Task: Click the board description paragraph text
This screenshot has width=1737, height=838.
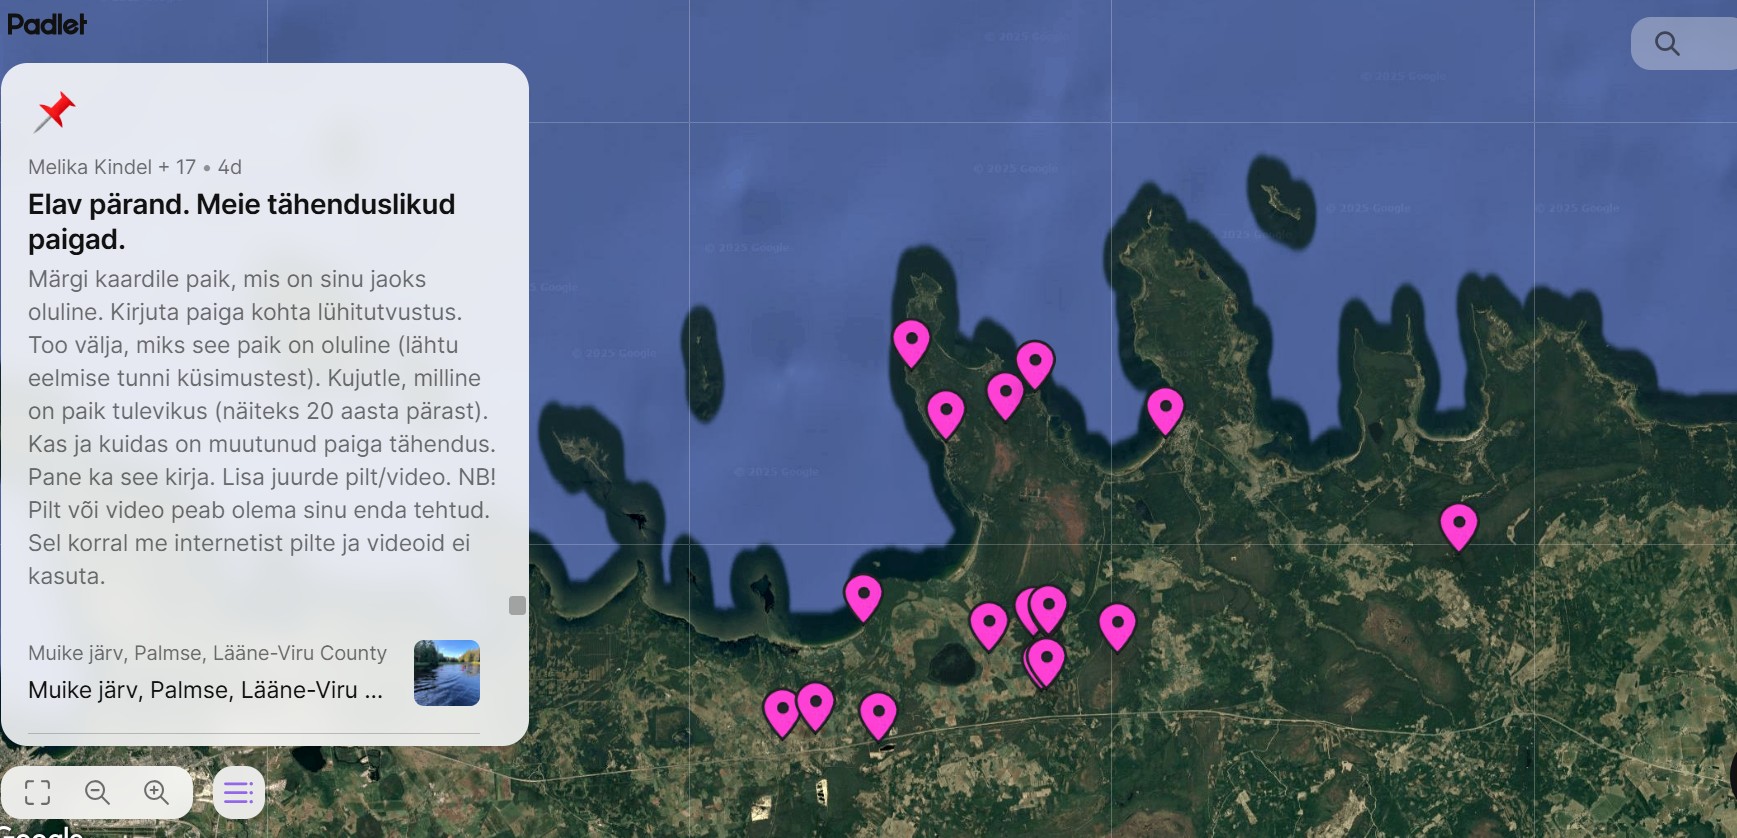Action: pos(262,427)
